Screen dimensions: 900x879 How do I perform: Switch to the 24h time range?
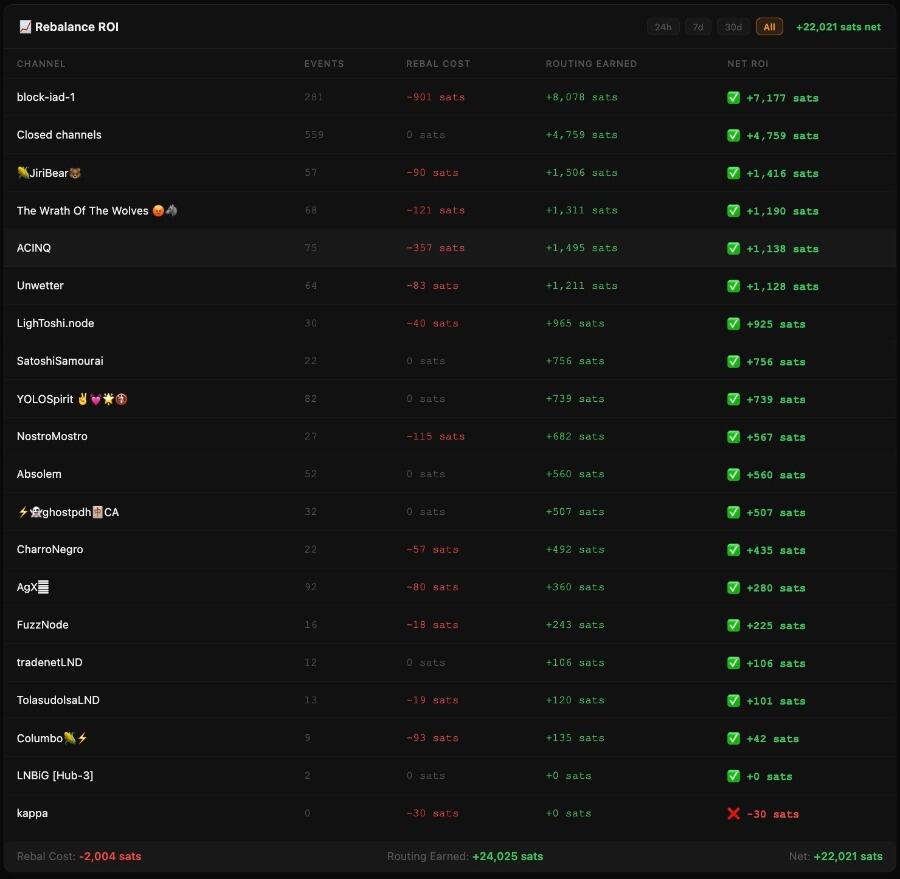[663, 27]
